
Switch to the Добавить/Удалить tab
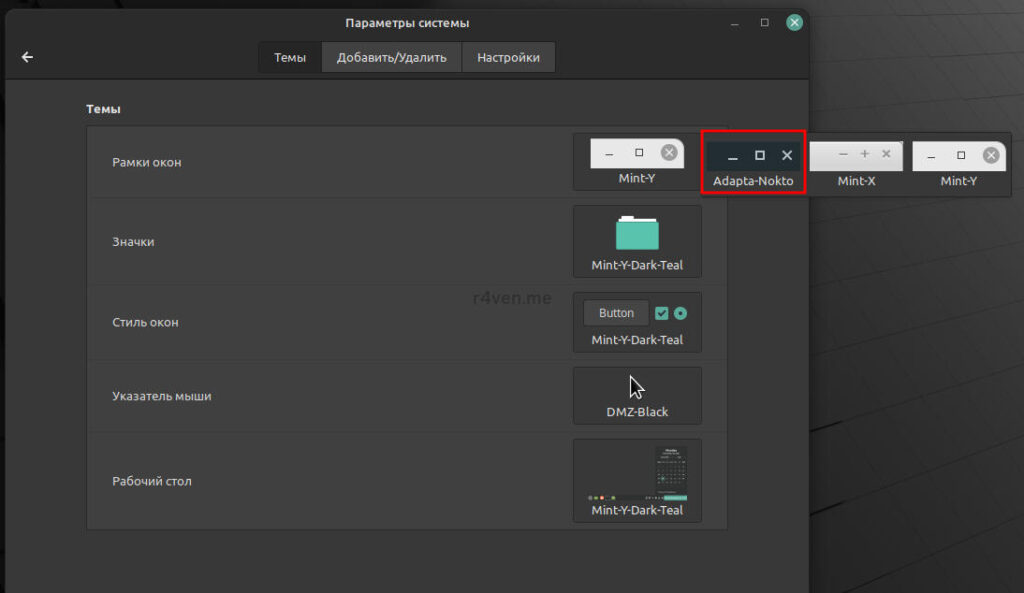[391, 57]
